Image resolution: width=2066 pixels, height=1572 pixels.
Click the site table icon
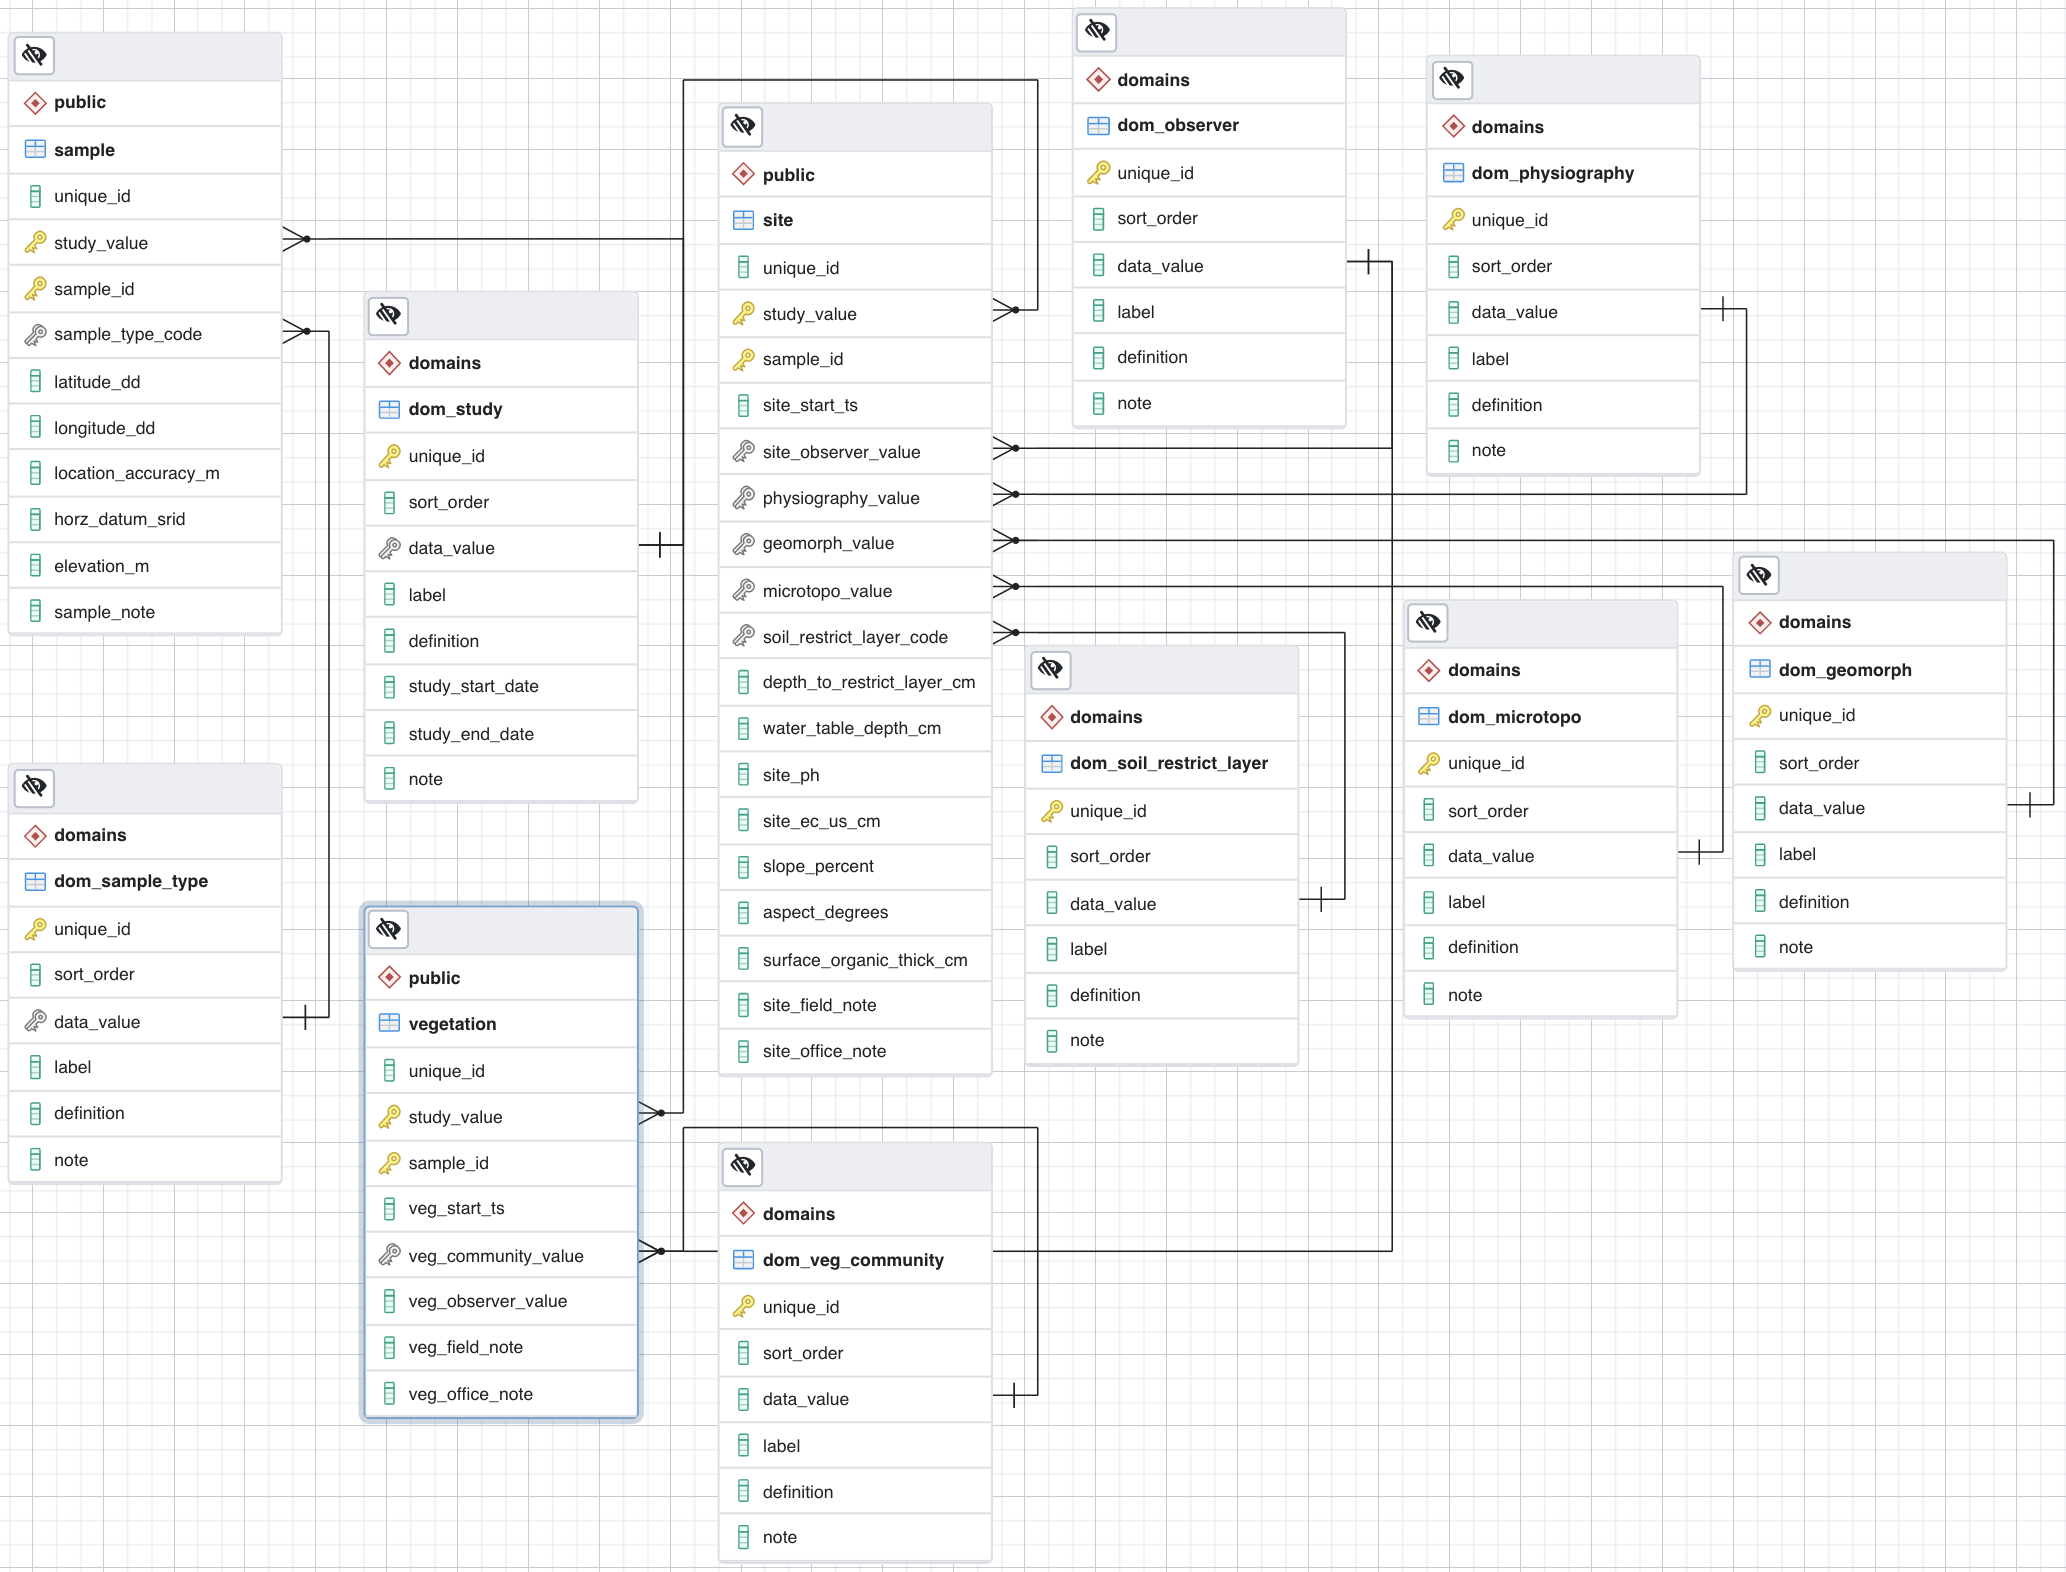click(x=743, y=220)
